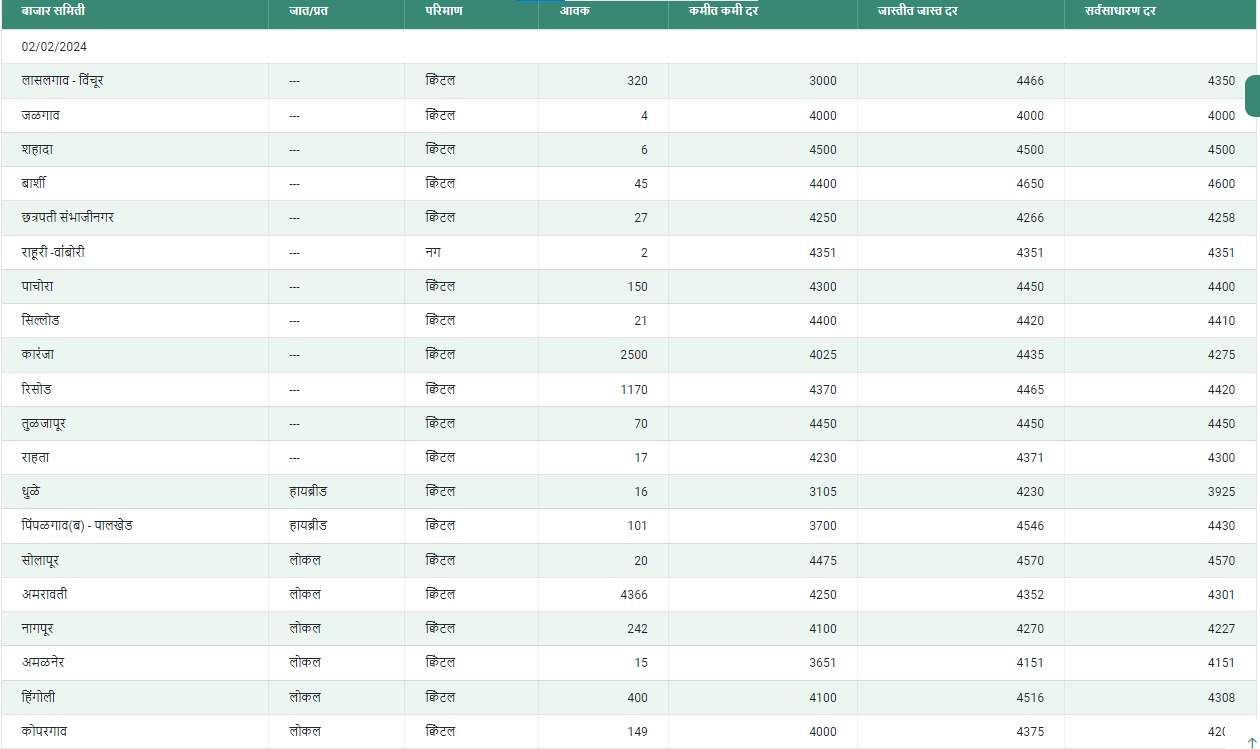The image size is (1260, 749).
Task: Click the जात/प्रत column header
Action: pyautogui.click(x=308, y=11)
